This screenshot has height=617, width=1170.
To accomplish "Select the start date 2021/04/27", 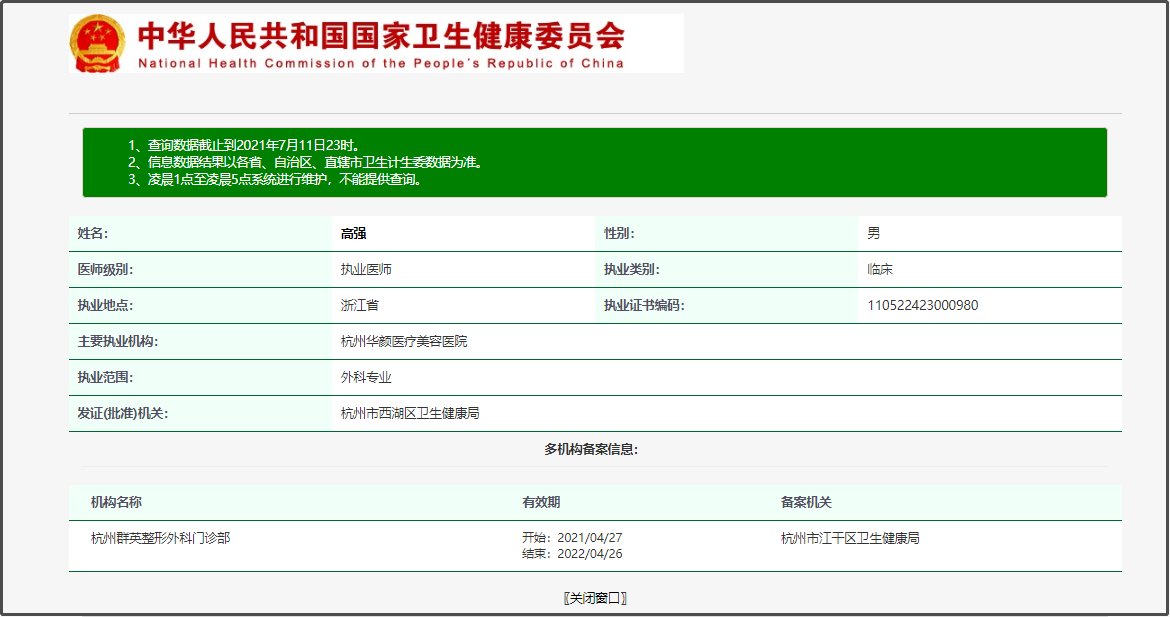I will [x=589, y=538].
